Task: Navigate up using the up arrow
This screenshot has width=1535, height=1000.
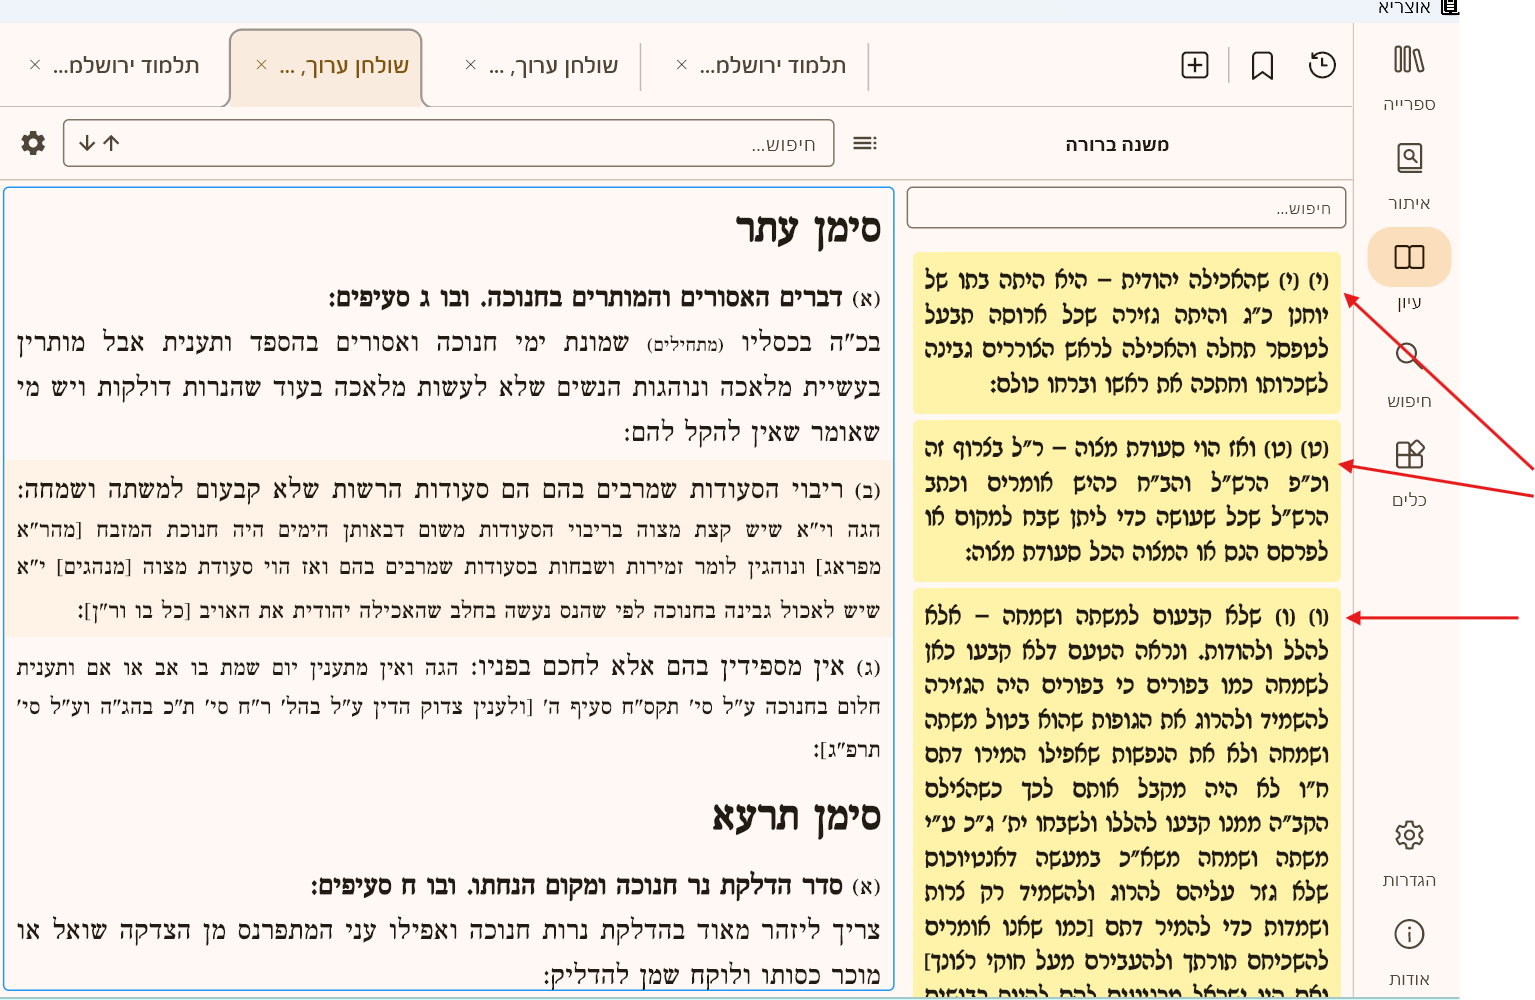Action: click(x=110, y=142)
